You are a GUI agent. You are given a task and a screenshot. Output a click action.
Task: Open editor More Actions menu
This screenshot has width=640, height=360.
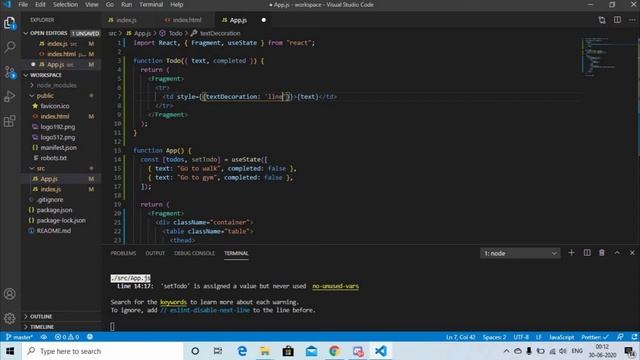pyautogui.click(x=632, y=20)
